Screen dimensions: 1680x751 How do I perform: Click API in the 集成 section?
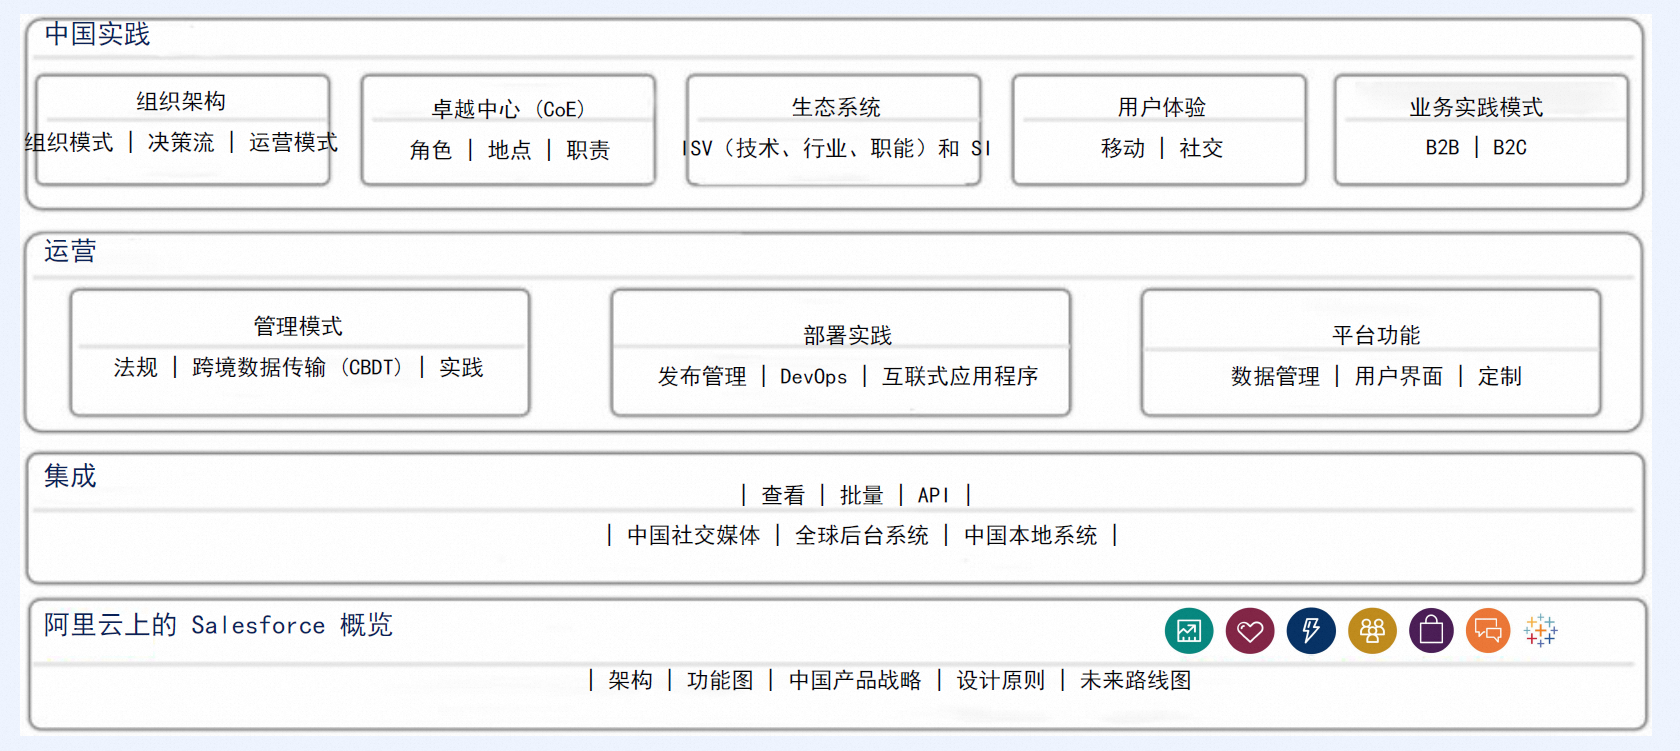tap(934, 495)
